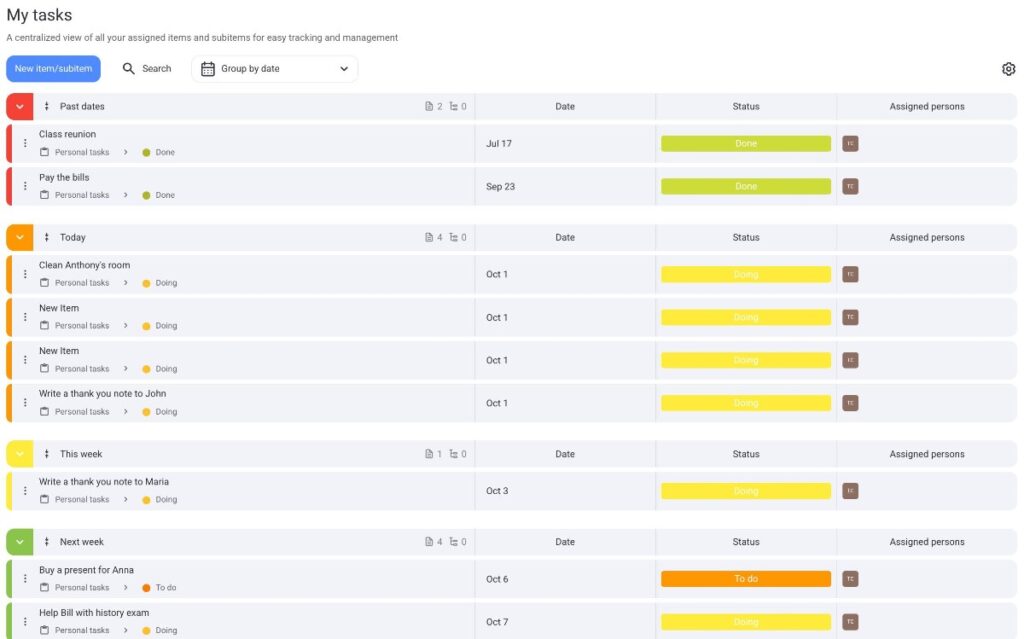Click the sort arrows icon beside Past dates
Screen dimensions: 1024x639
point(46,106)
